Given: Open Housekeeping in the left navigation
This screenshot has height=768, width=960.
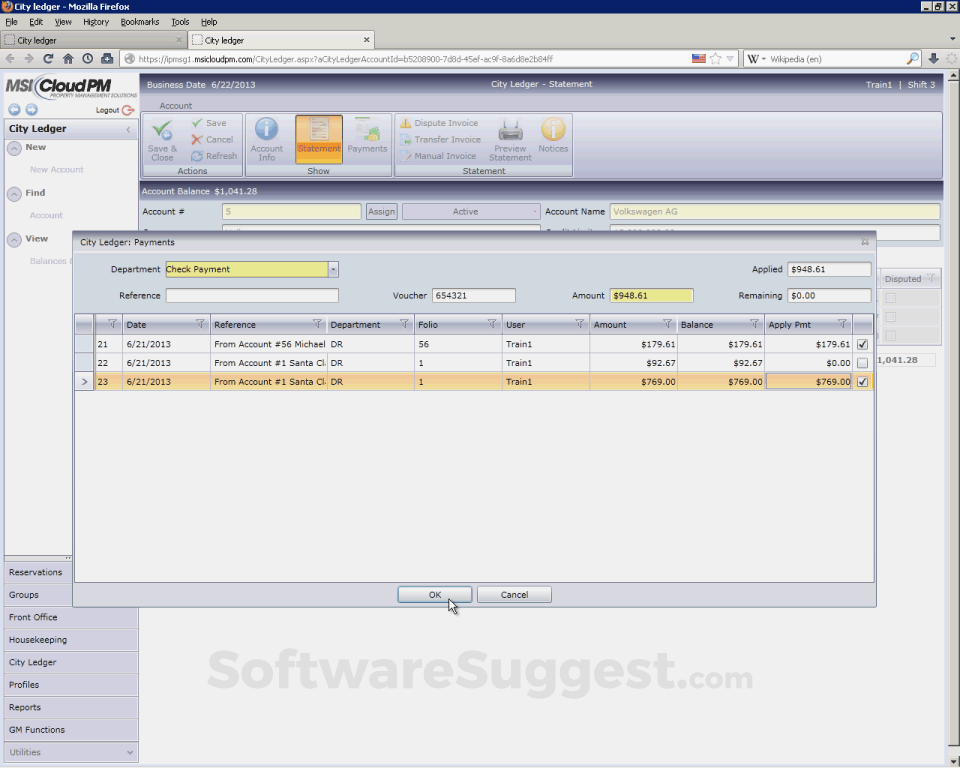Looking at the screenshot, I should tap(70, 640).
